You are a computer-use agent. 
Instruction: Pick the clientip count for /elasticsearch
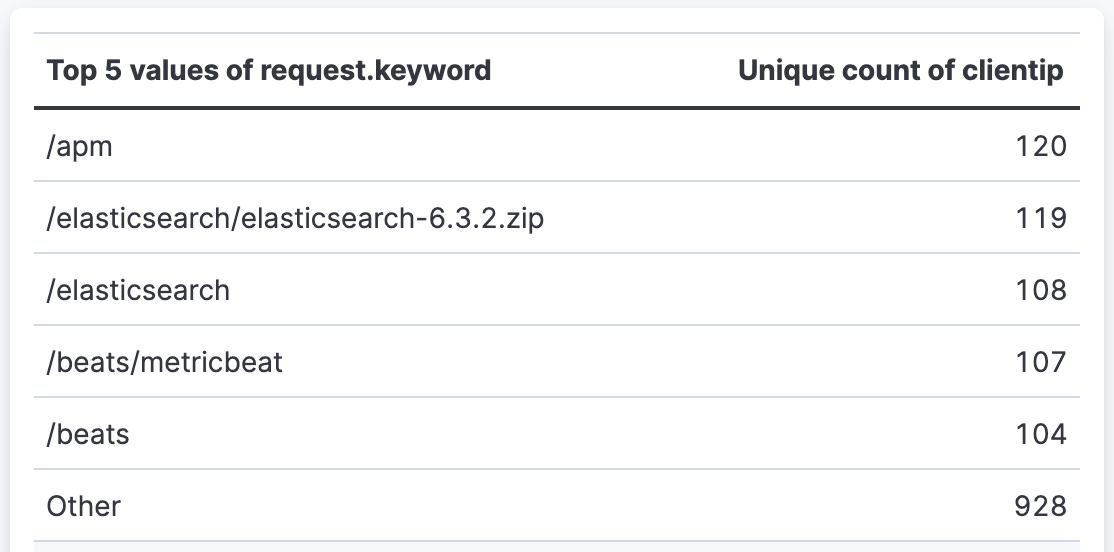(x=1041, y=290)
